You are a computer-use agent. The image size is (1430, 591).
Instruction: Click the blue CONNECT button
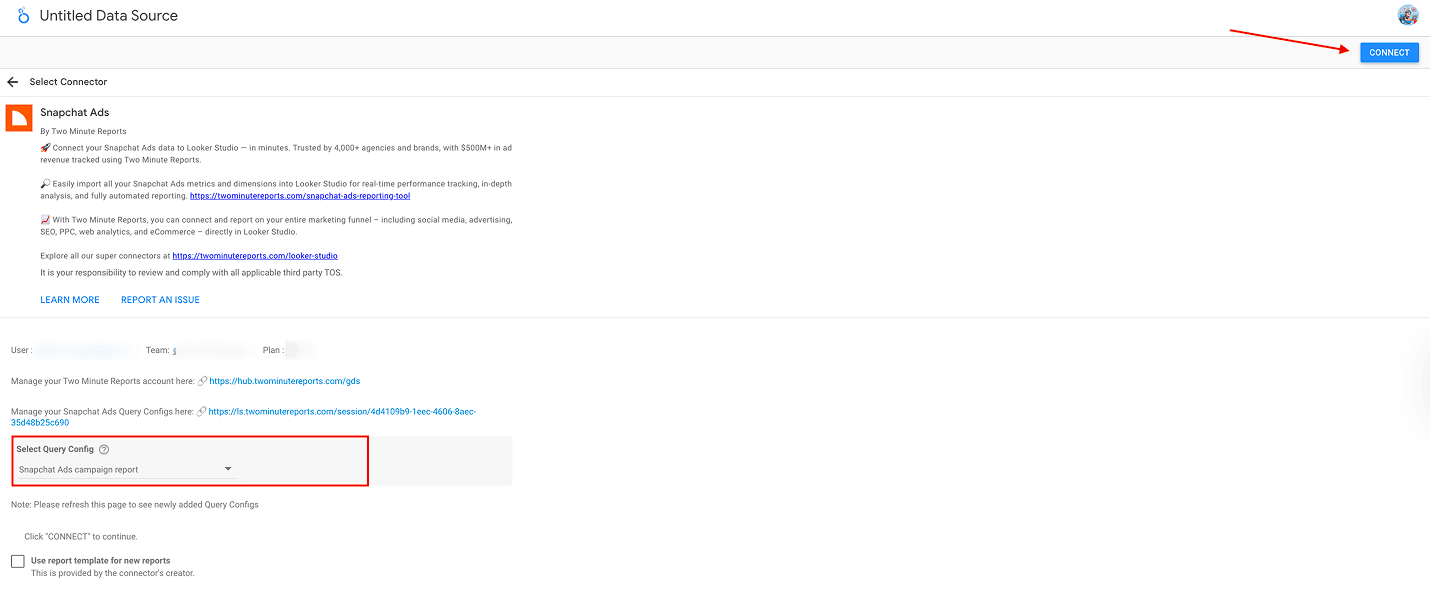[x=1389, y=52]
